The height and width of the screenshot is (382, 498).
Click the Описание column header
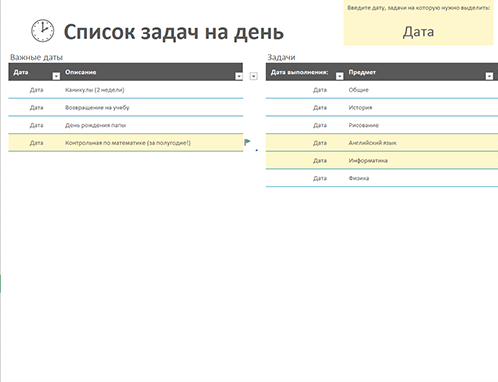click(x=81, y=72)
